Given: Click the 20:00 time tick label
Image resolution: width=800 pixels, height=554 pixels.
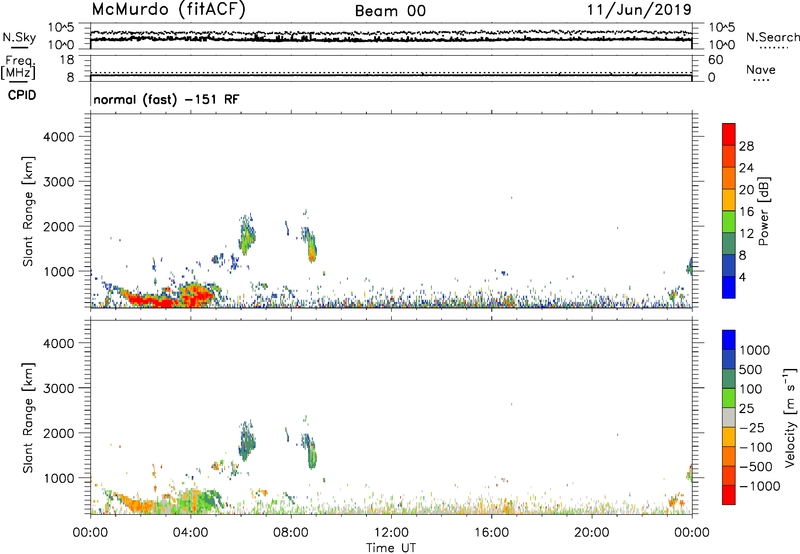Looking at the screenshot, I should [x=591, y=533].
